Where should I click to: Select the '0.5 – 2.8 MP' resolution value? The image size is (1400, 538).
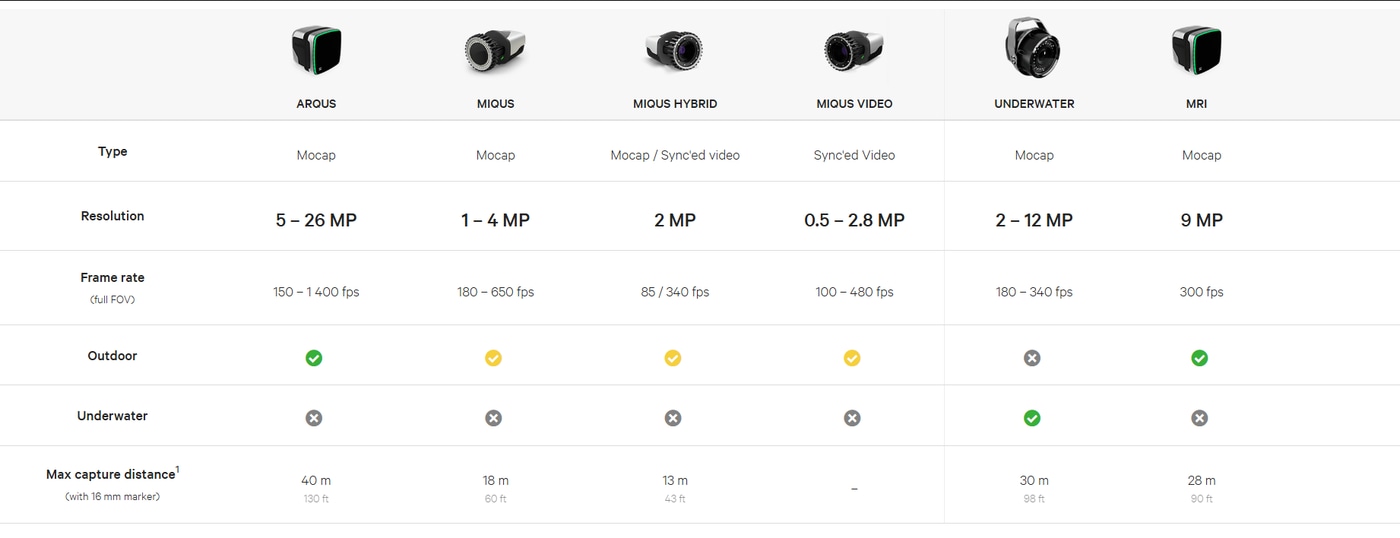point(854,220)
